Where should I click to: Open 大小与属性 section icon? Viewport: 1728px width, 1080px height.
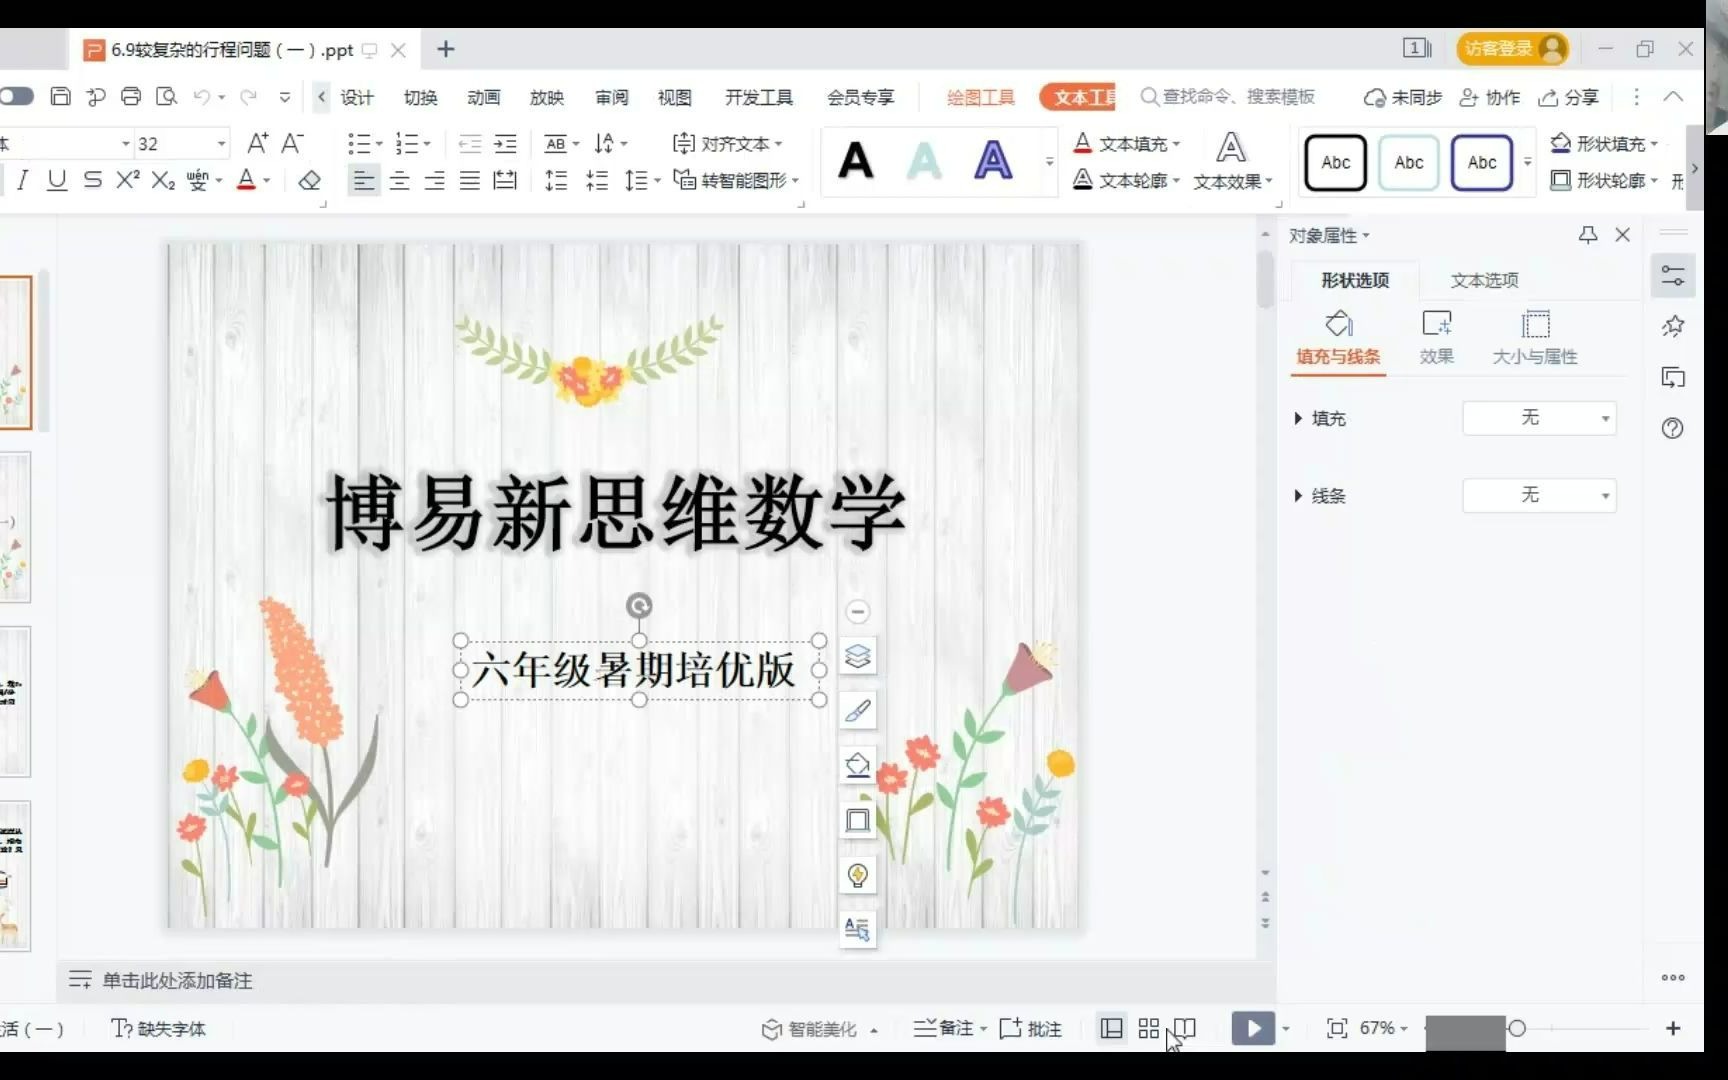pos(1535,337)
